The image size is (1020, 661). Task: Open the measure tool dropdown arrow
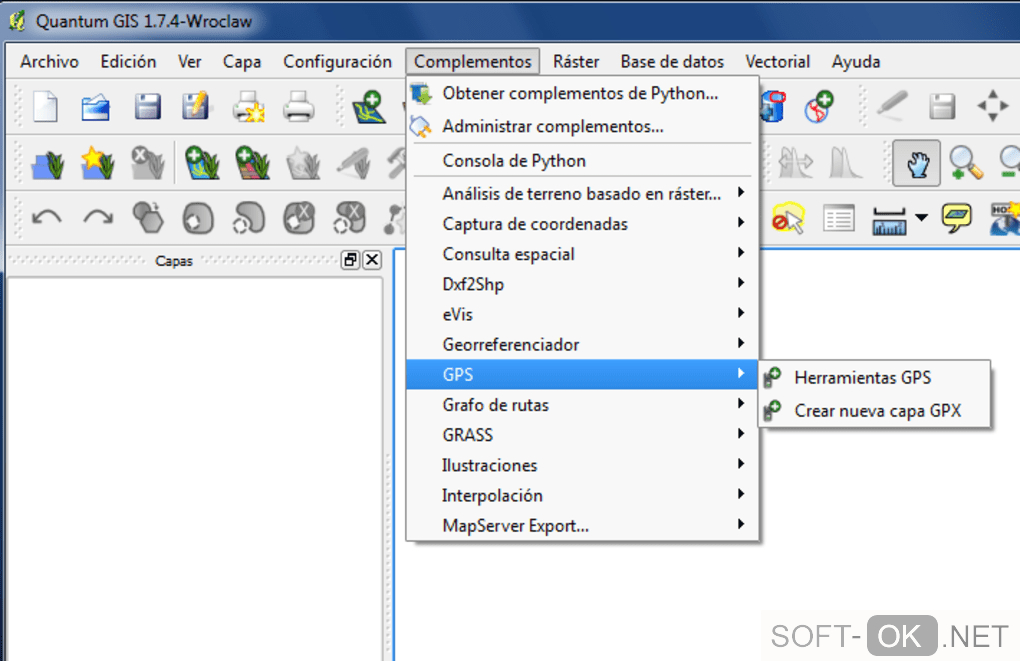pos(922,217)
